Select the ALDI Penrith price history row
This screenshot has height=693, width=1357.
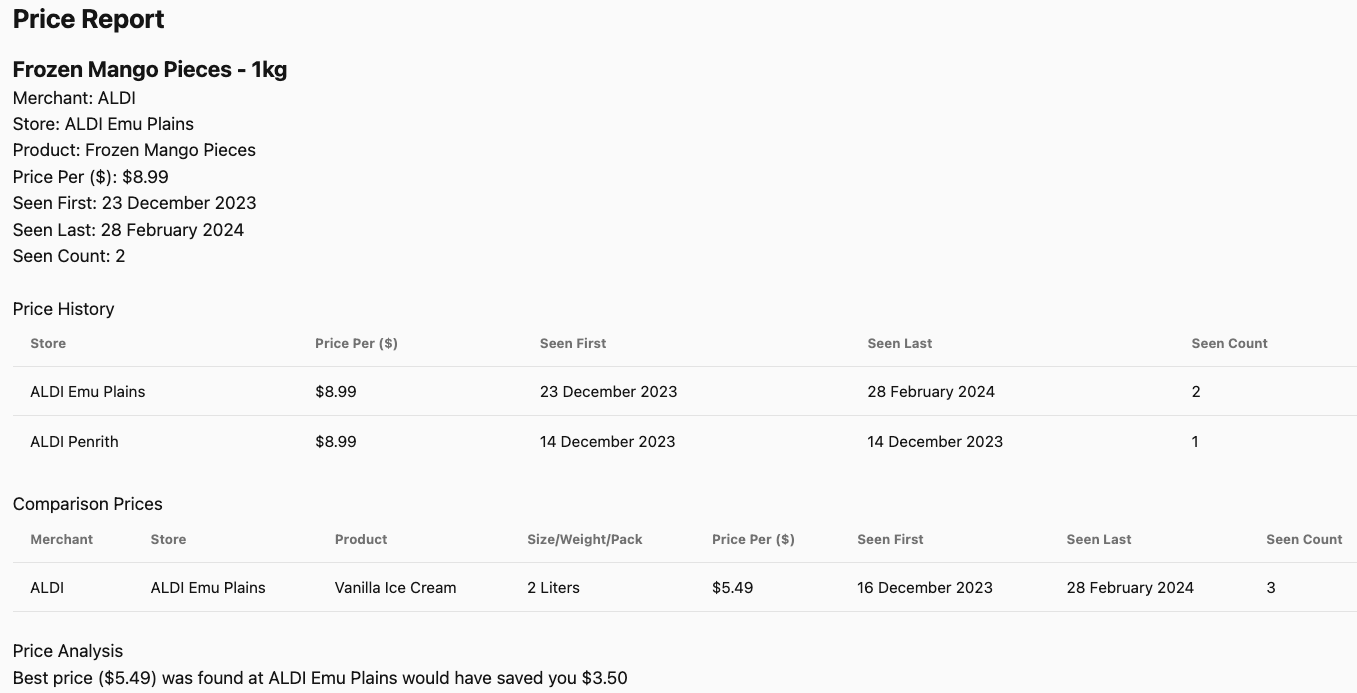[685, 441]
